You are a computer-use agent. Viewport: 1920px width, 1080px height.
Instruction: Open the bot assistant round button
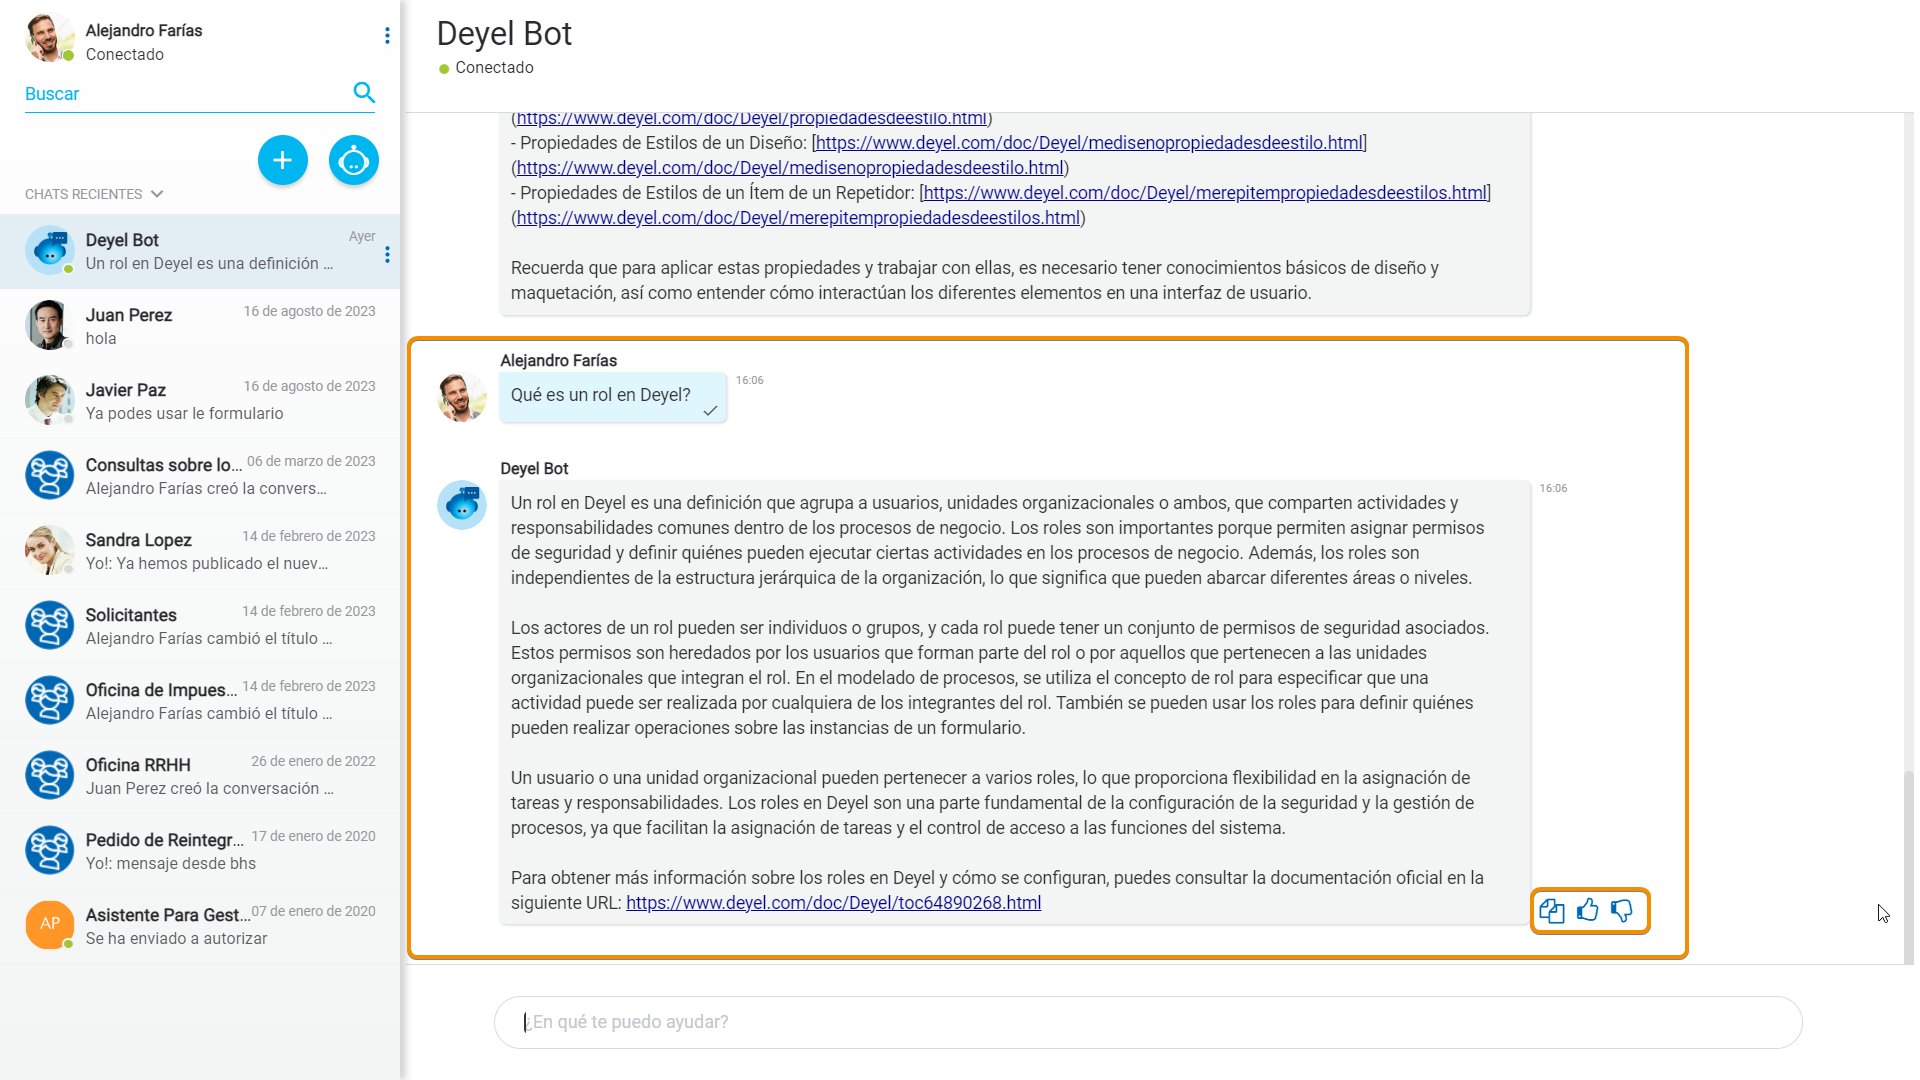coord(354,160)
